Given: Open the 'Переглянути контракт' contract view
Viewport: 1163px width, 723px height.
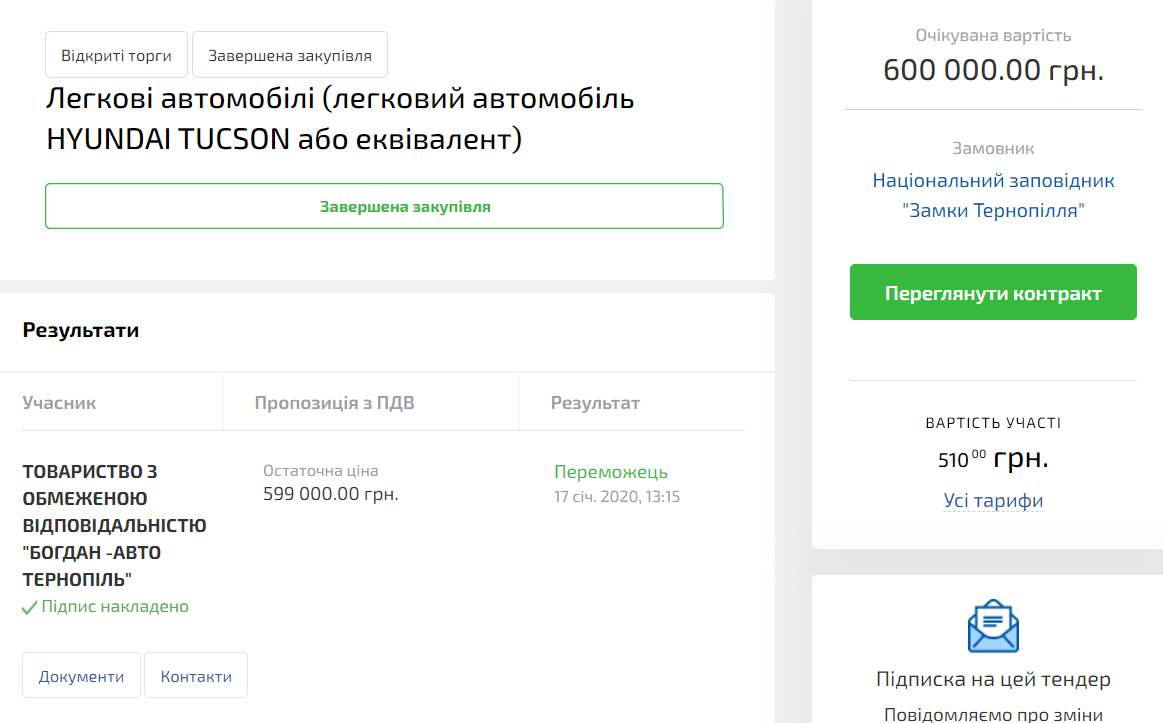Looking at the screenshot, I should tap(992, 291).
